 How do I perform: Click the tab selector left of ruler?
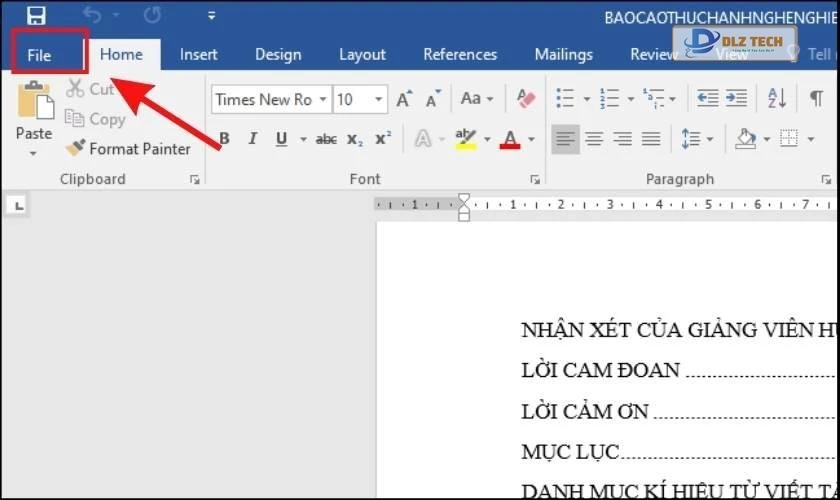(17, 207)
